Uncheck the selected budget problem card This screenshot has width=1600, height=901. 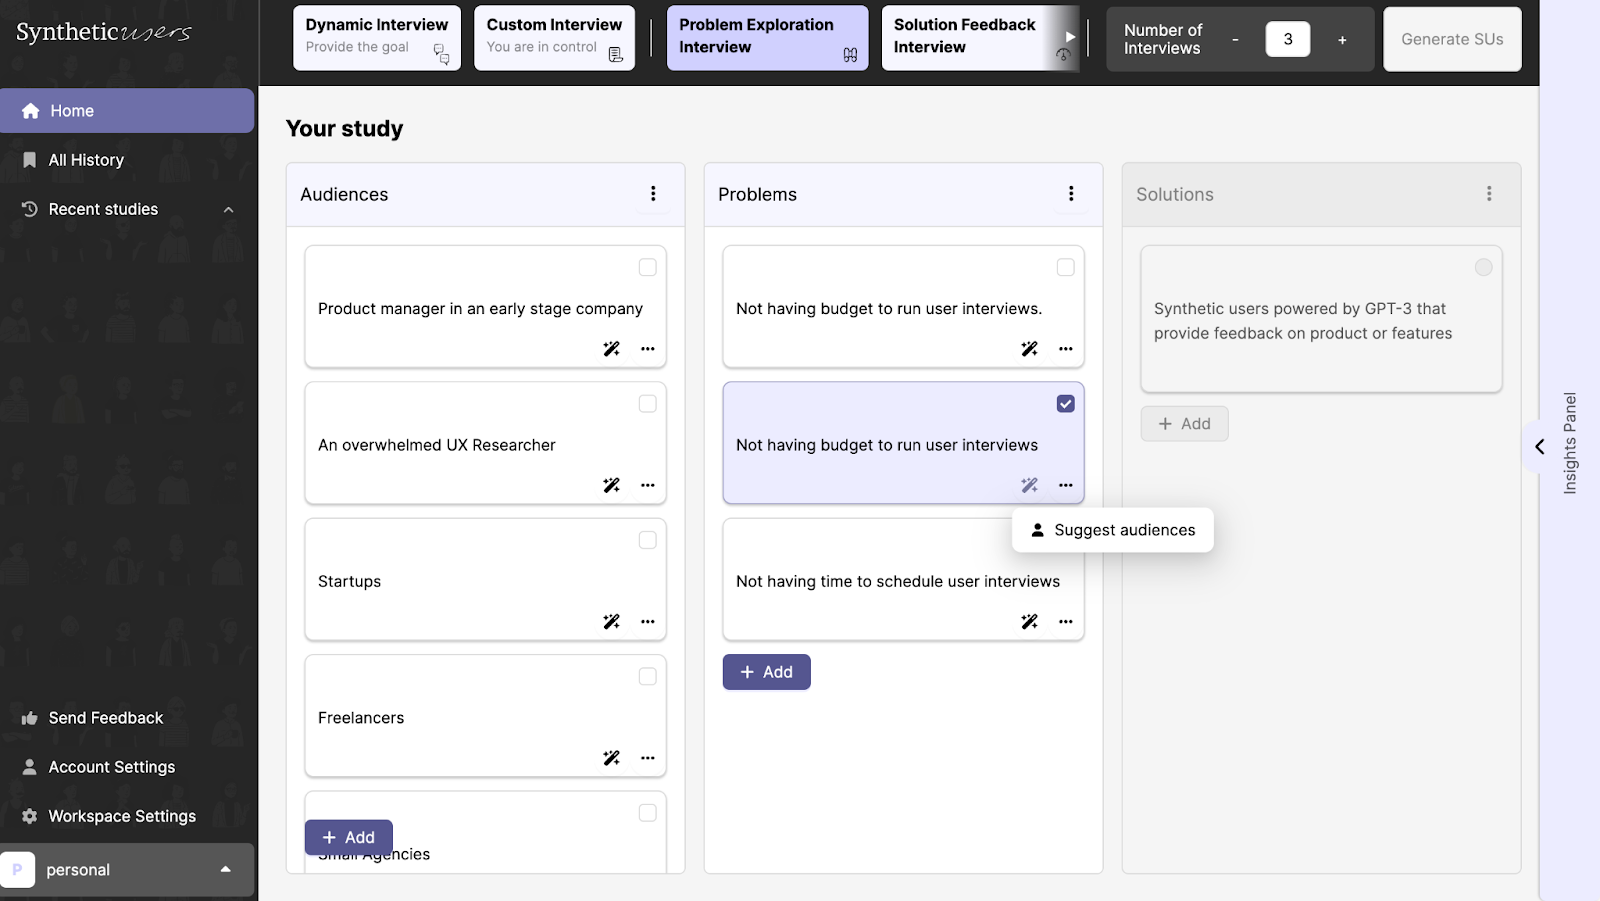coord(1065,403)
